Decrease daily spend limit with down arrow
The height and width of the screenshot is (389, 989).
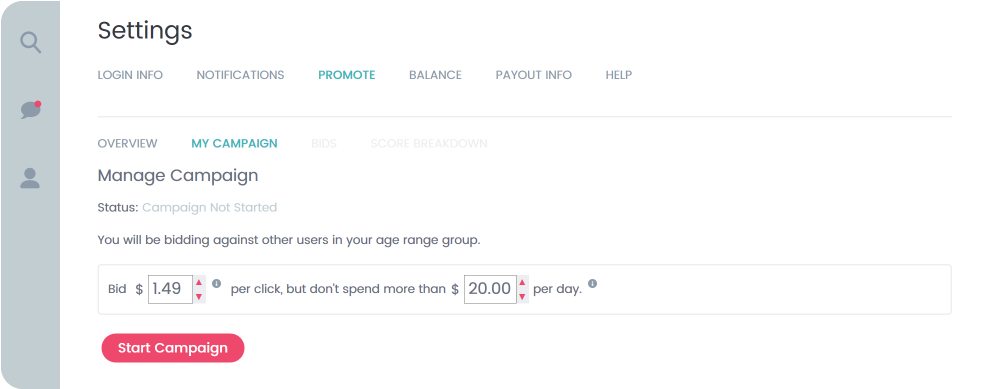(x=522, y=296)
